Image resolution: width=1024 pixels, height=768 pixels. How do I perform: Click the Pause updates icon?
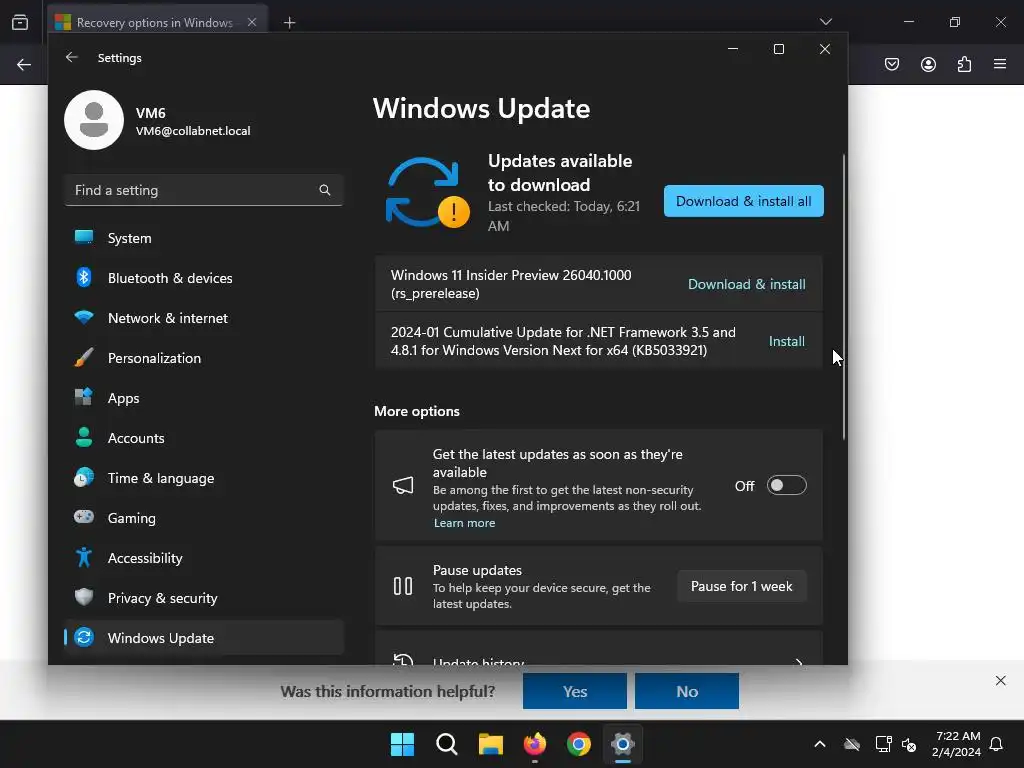[x=403, y=586]
